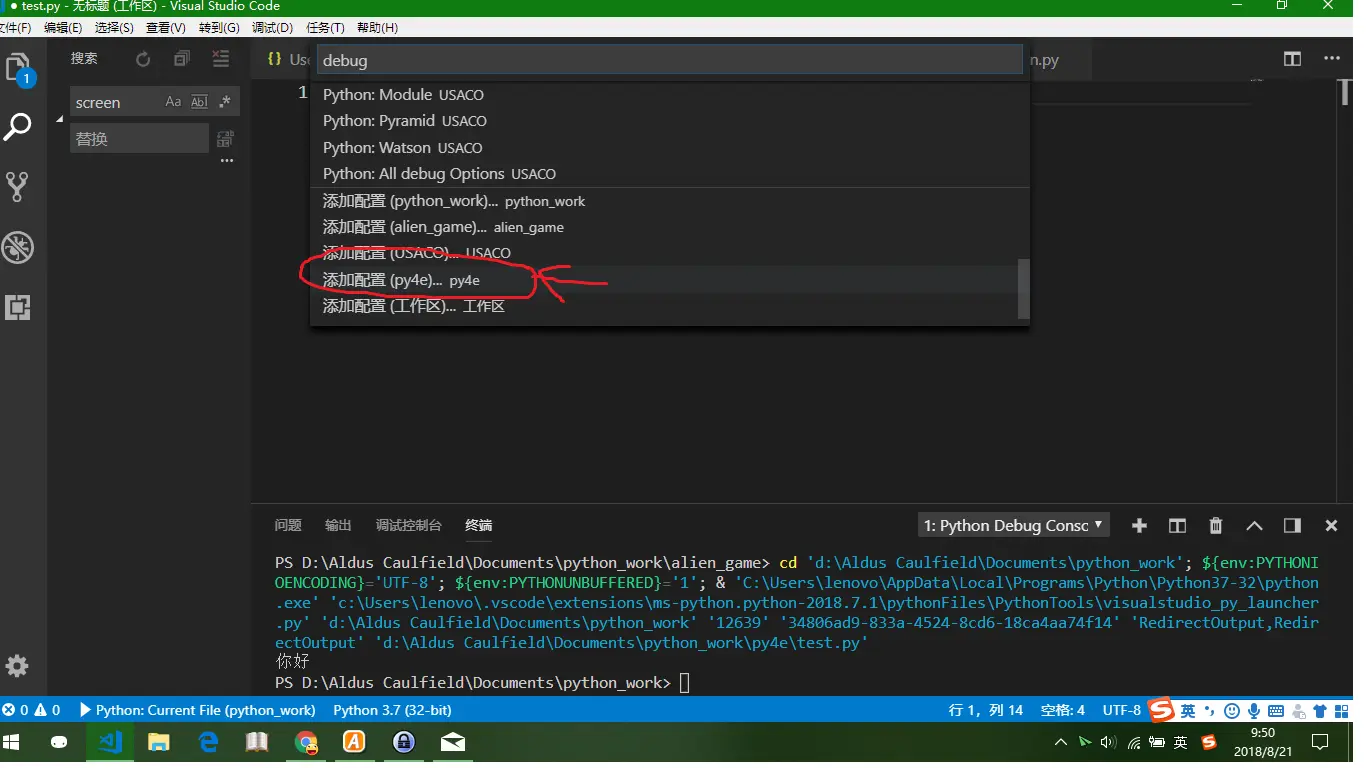Open the Windows action center

(1320, 742)
